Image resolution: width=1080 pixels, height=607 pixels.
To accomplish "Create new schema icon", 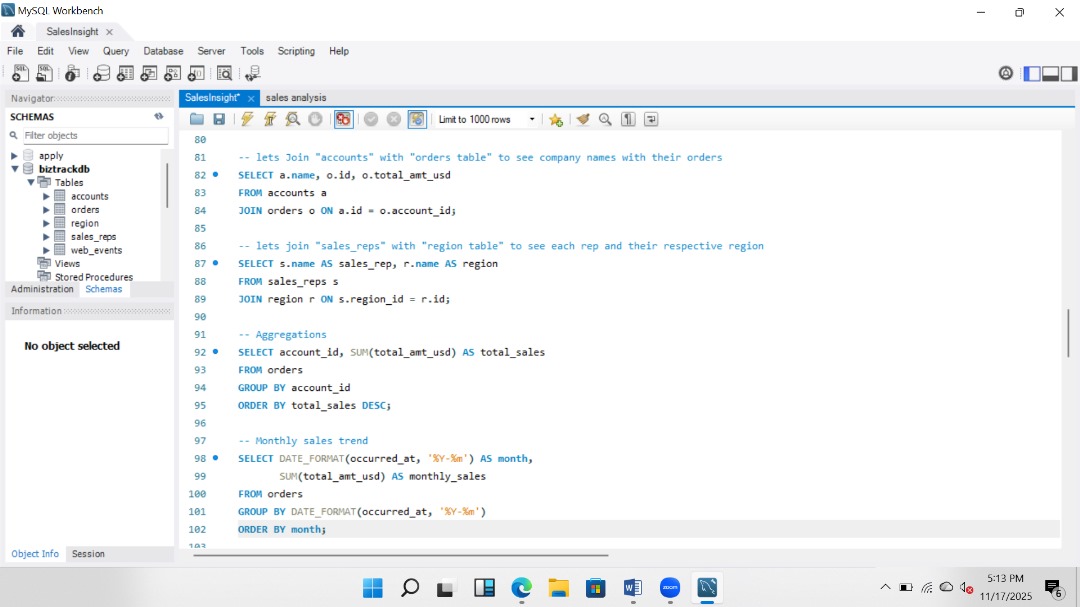I will coord(101,73).
